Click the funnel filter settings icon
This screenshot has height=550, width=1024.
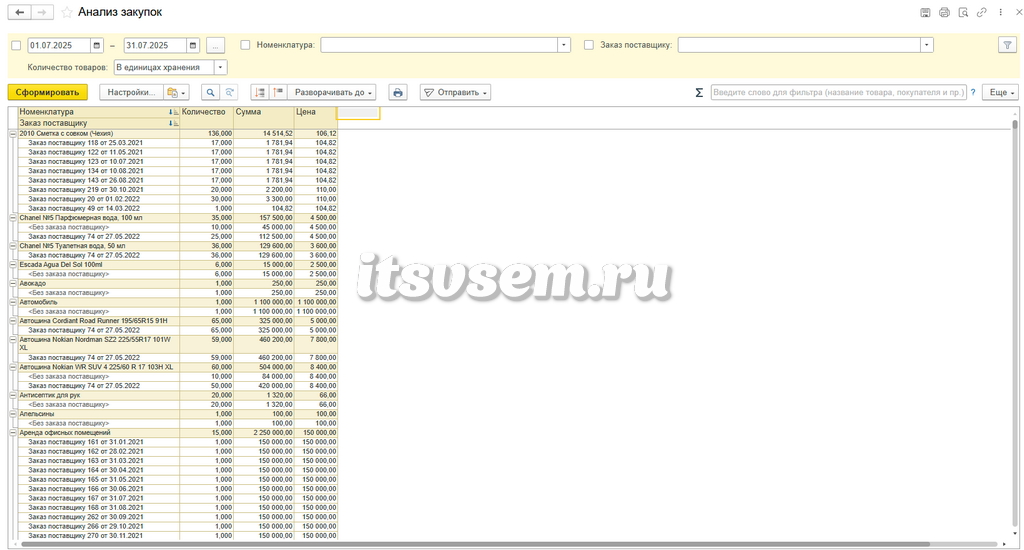pyautogui.click(x=1007, y=45)
